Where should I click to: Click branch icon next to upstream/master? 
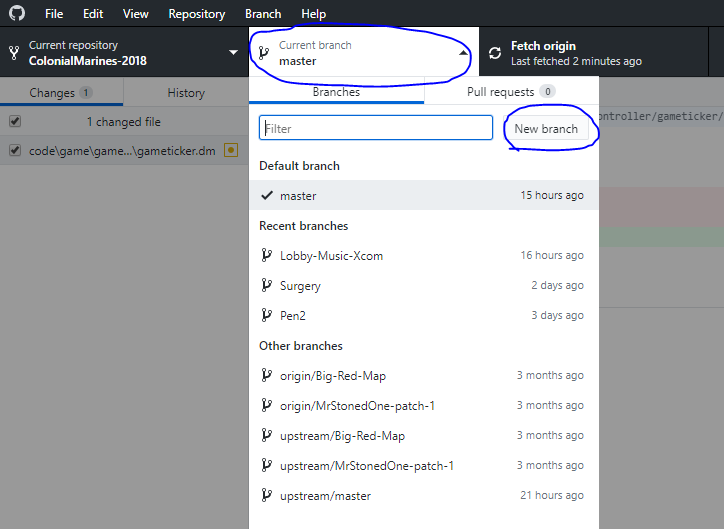pyautogui.click(x=266, y=495)
